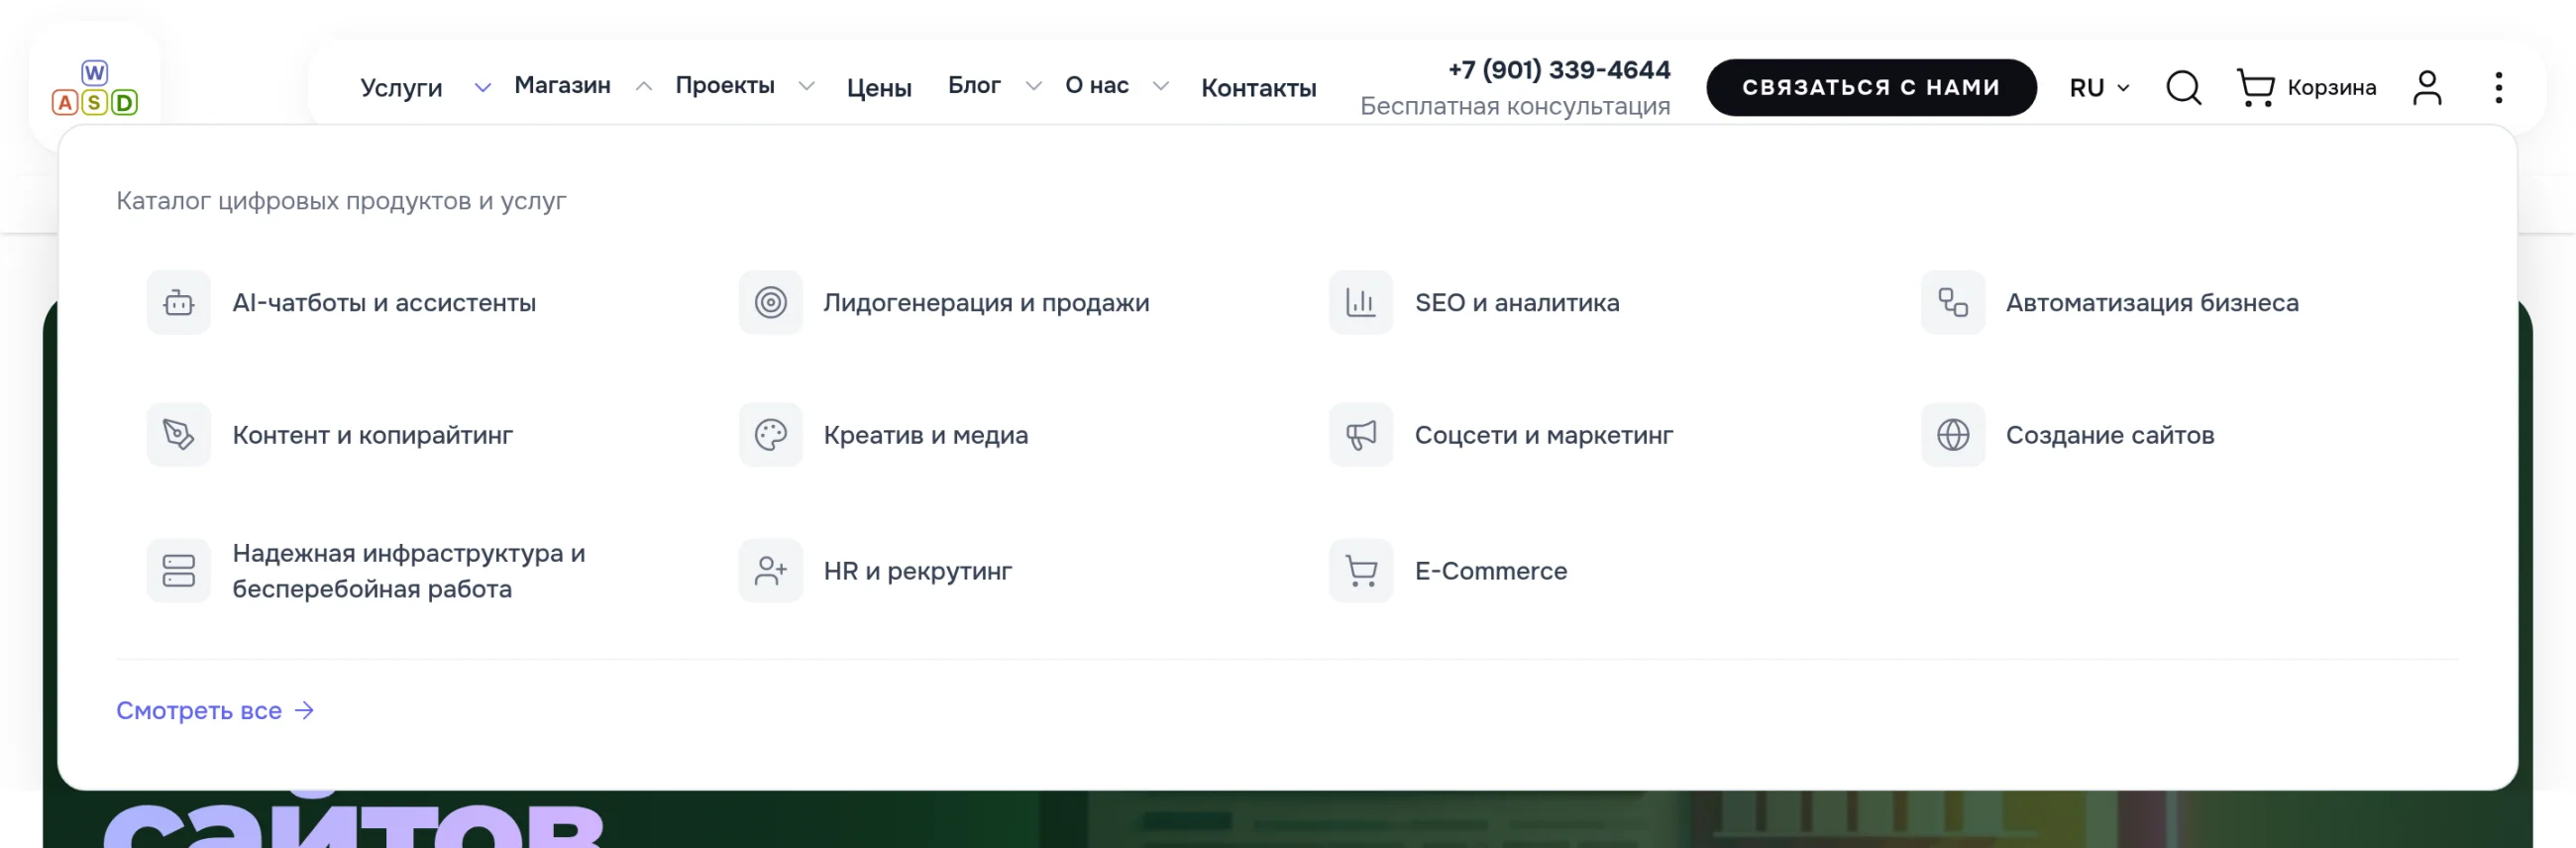
Task: Go to the Контакты page
Action: (1258, 88)
